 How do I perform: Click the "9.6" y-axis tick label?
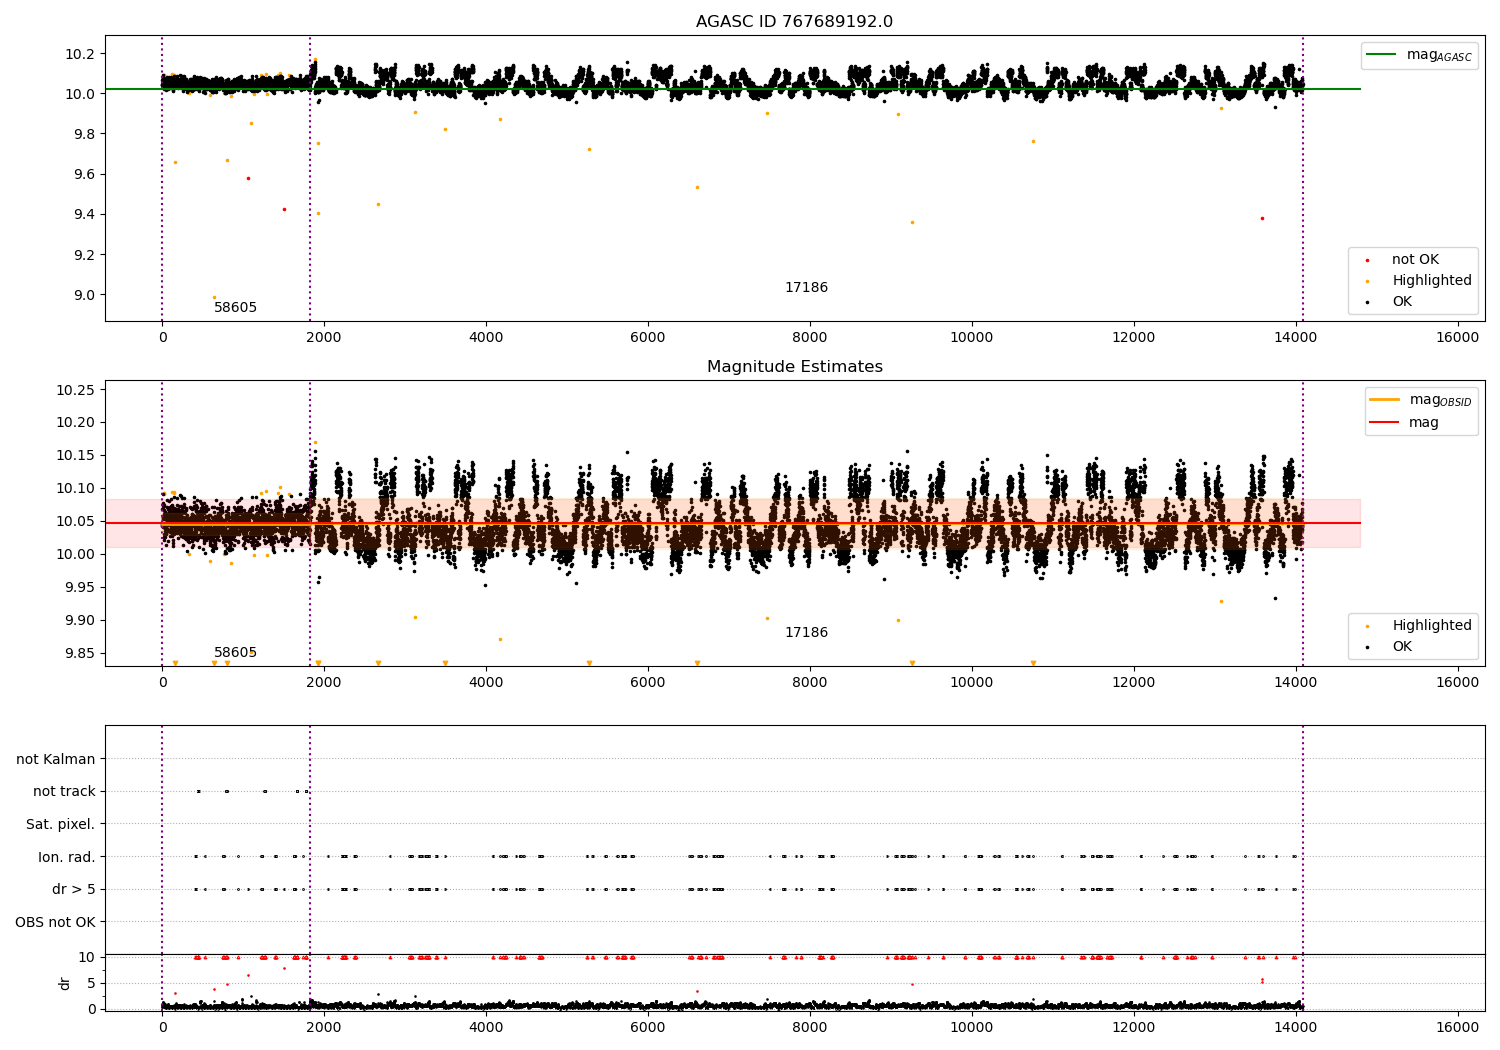[84, 174]
